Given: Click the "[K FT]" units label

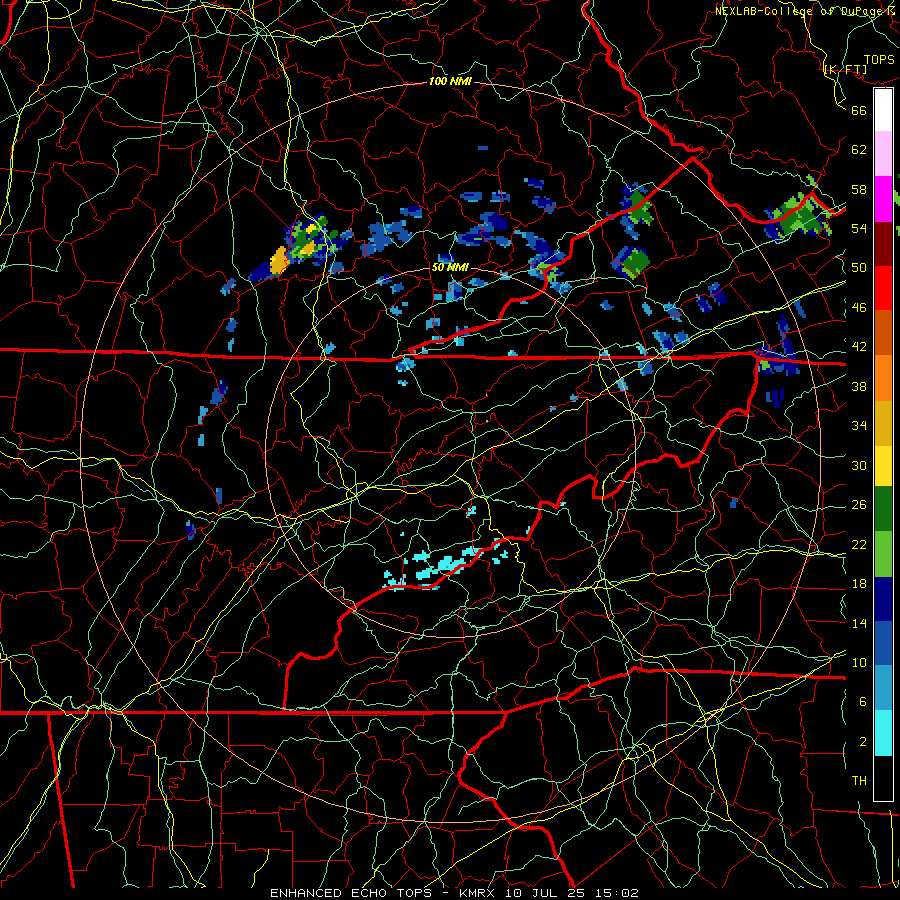Looking at the screenshot, I should [x=845, y=70].
